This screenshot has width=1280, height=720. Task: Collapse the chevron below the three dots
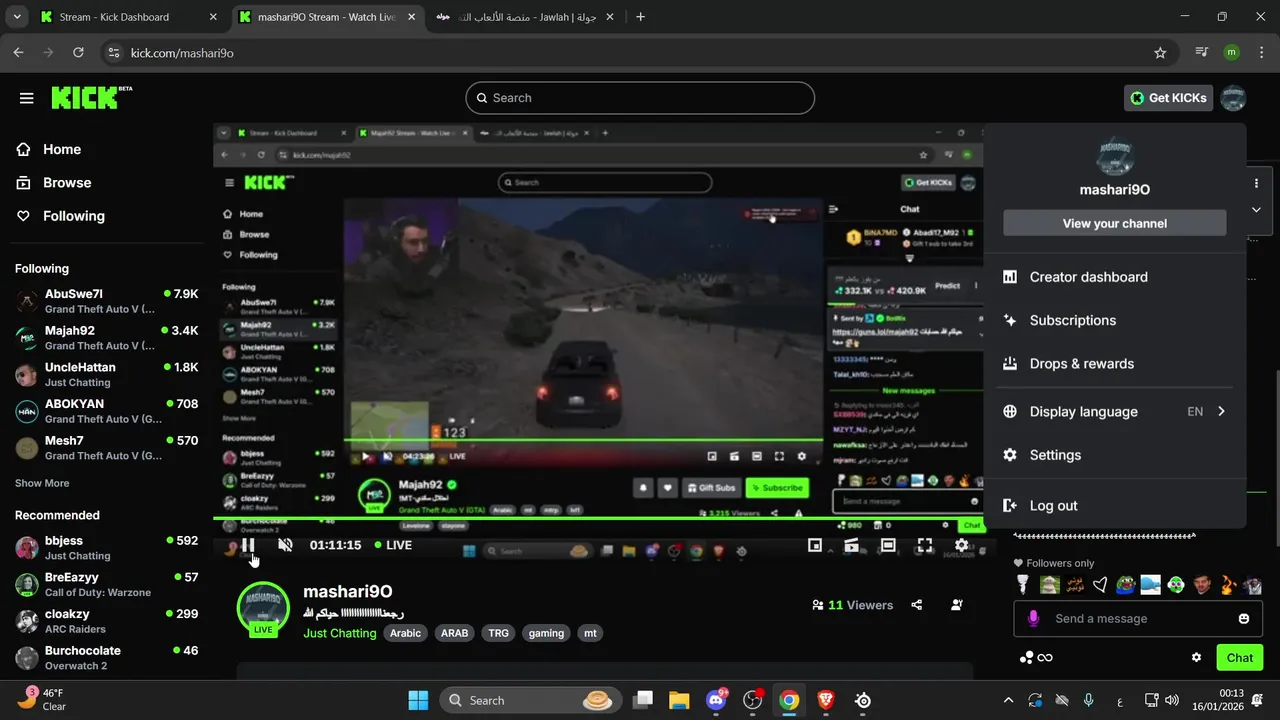coord(1256,210)
